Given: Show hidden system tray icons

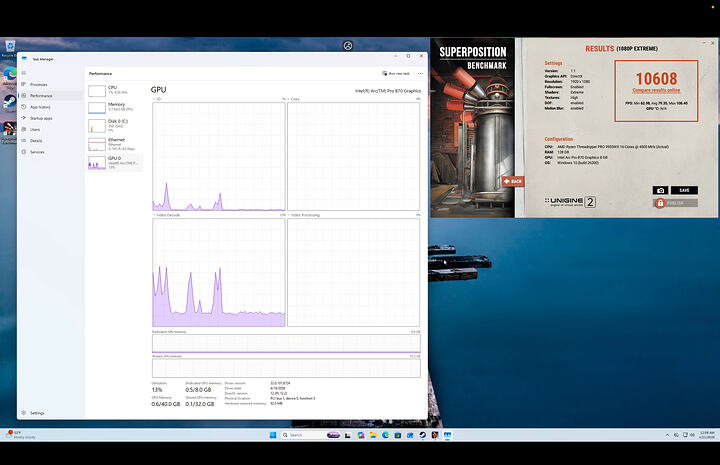Looking at the screenshot, I should [667, 435].
